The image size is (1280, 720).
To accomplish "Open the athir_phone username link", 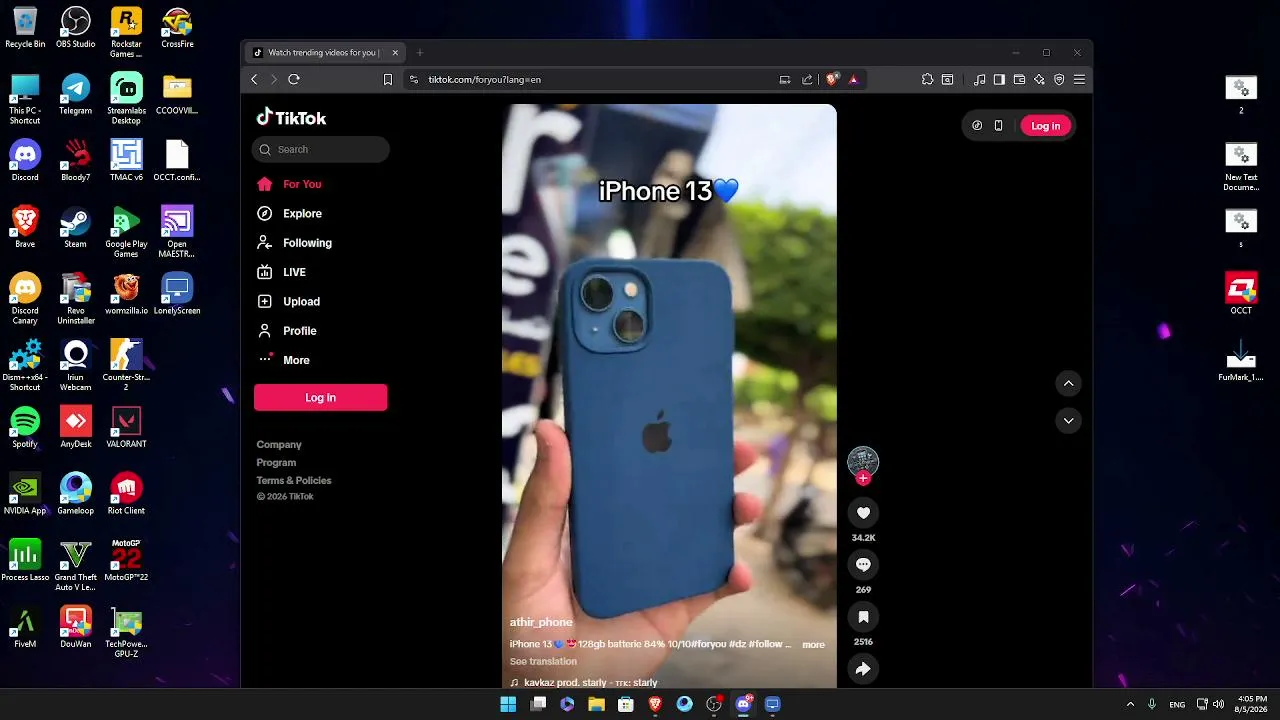I will coord(541,622).
